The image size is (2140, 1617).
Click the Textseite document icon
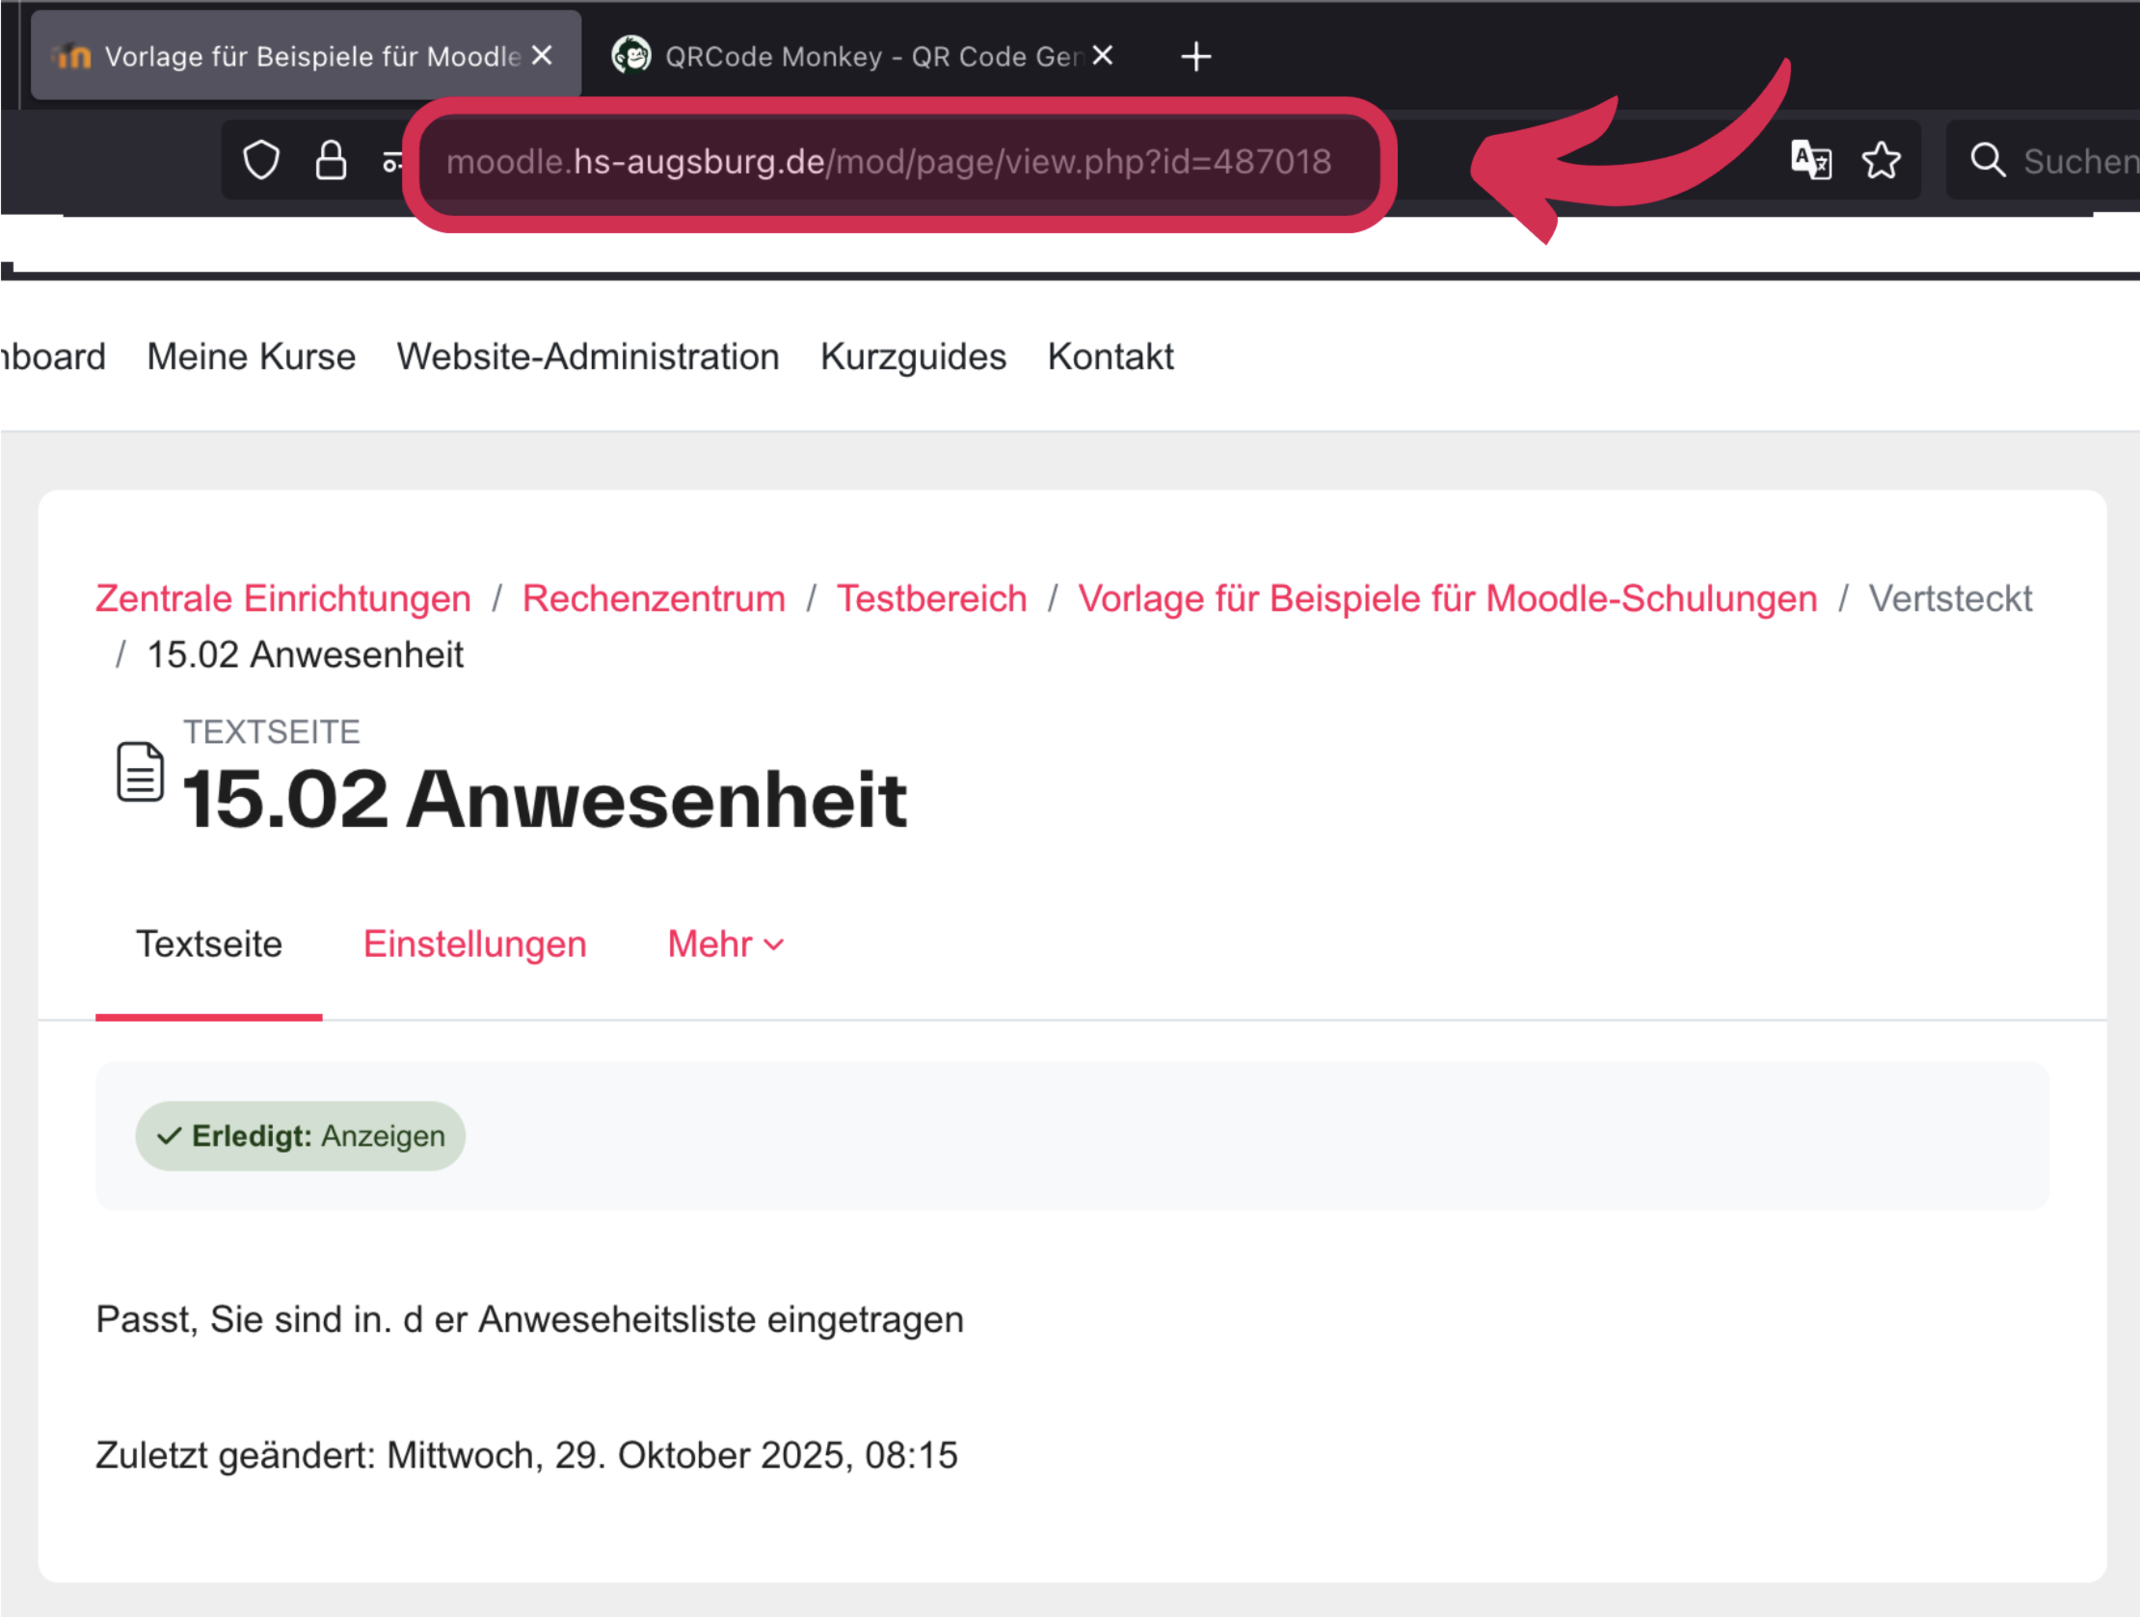(140, 771)
